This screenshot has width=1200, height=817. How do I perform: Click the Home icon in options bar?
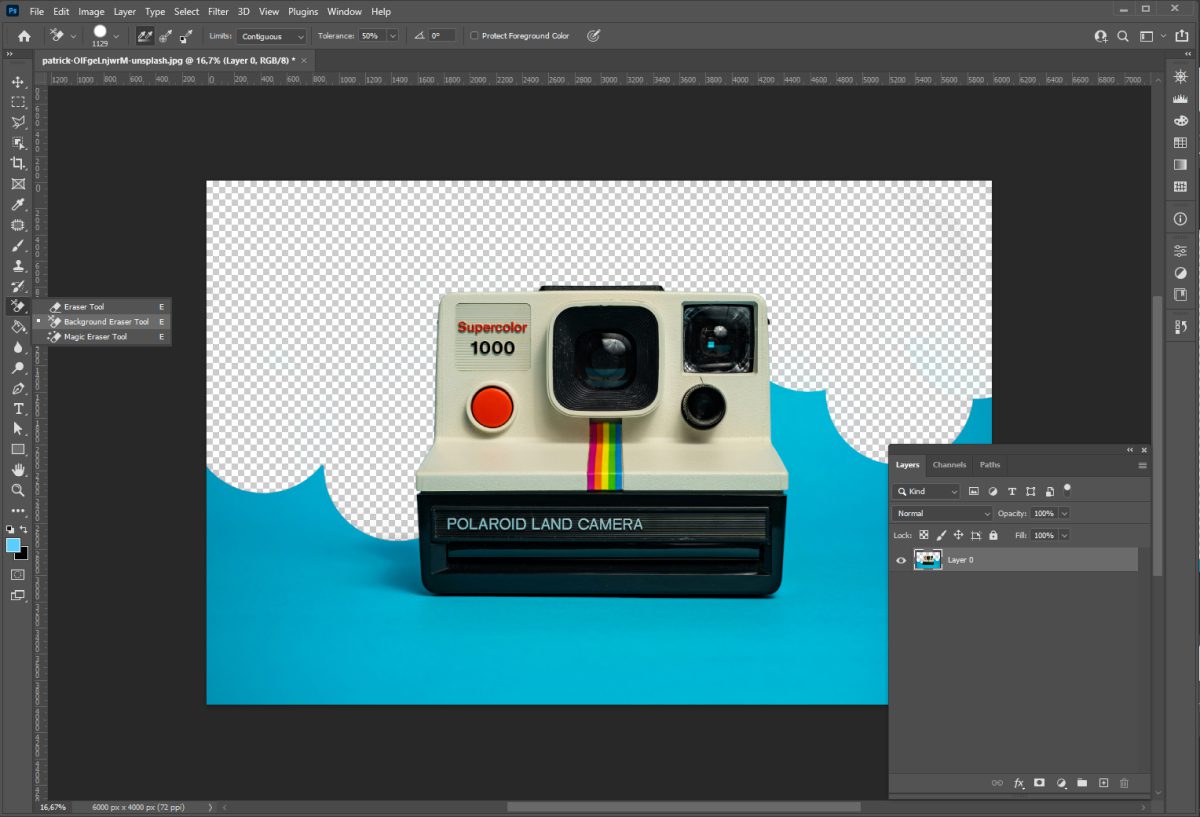pos(24,36)
